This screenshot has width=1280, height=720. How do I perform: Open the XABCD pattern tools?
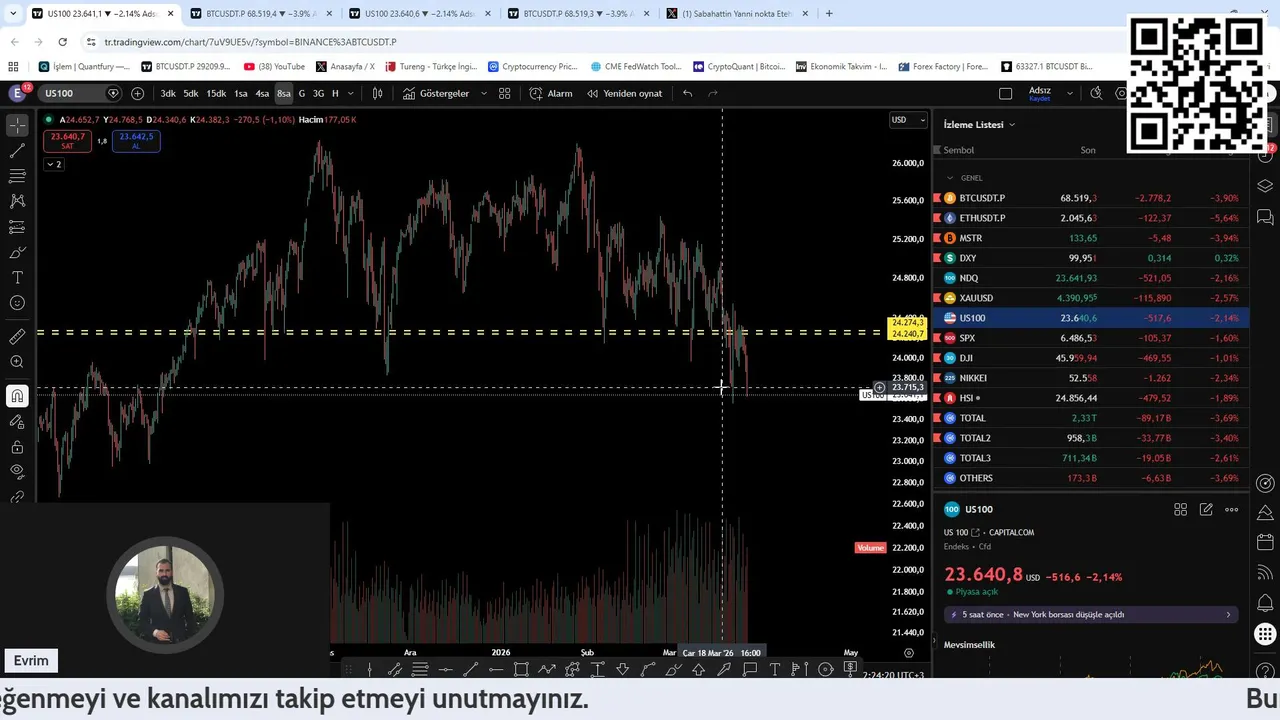[17, 201]
